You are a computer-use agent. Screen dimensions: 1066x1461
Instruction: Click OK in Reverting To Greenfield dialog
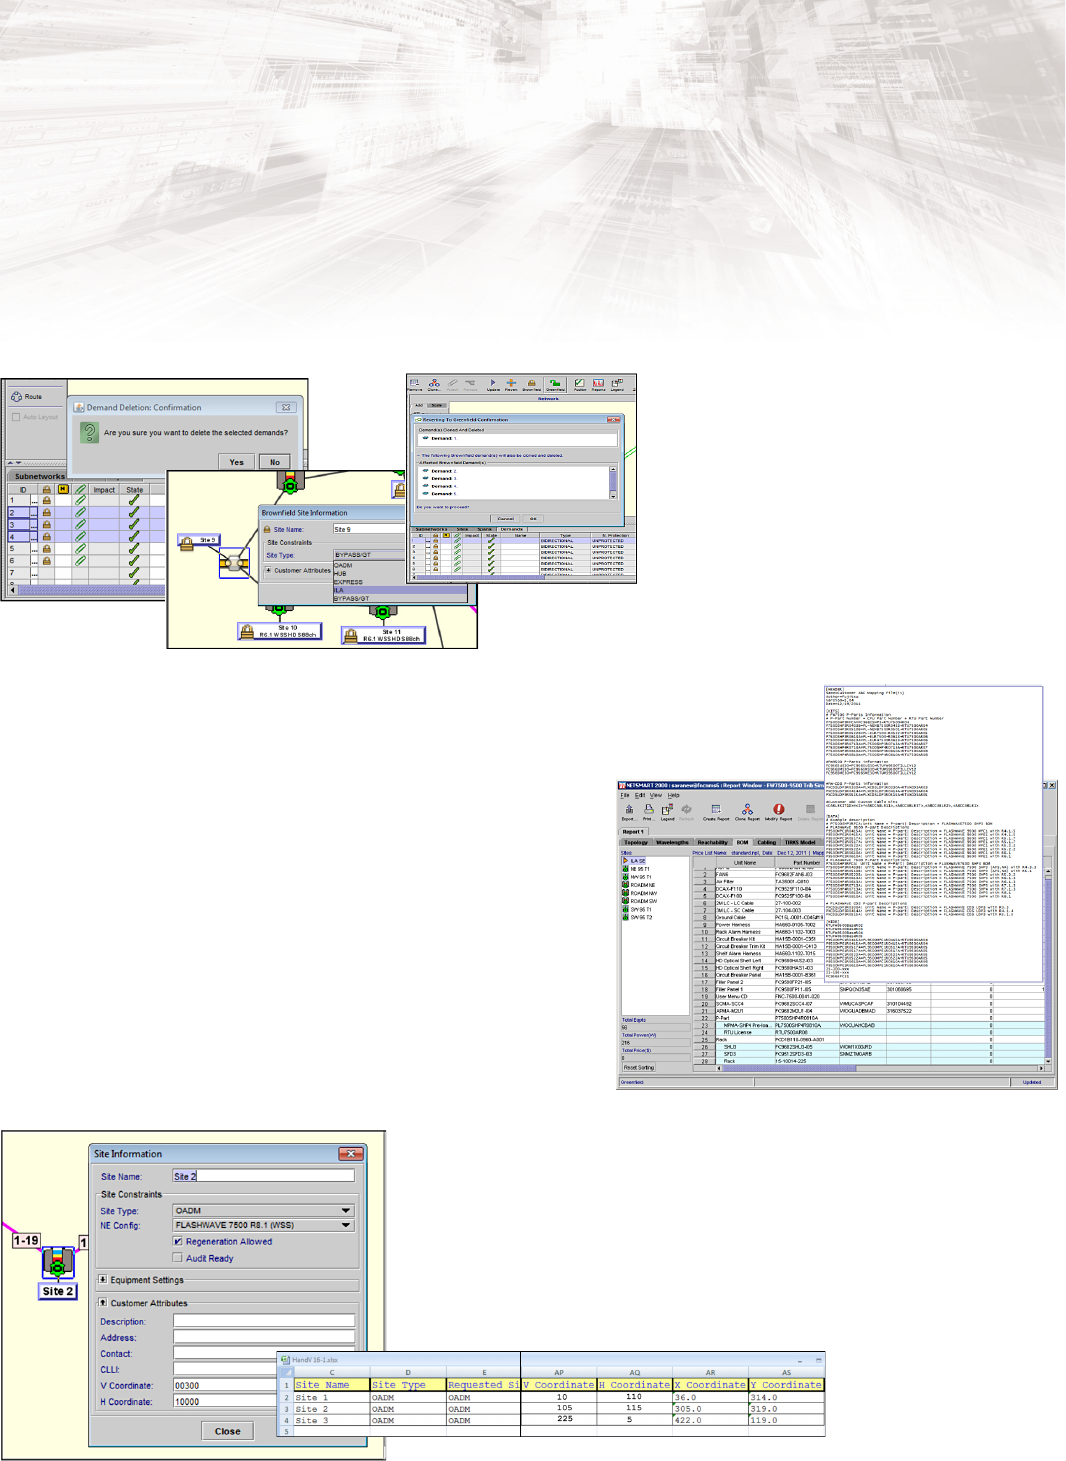533,518
